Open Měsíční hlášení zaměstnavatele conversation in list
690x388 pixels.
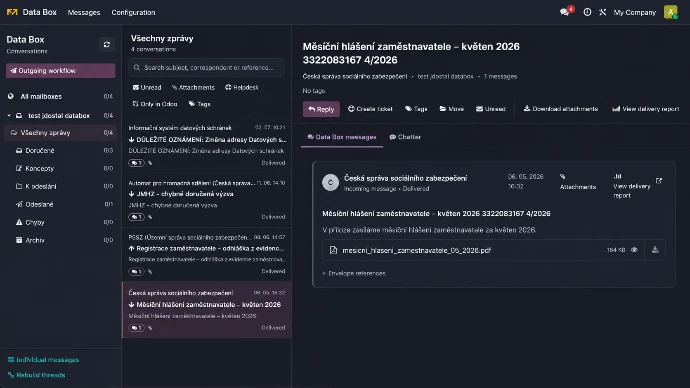coord(207,310)
